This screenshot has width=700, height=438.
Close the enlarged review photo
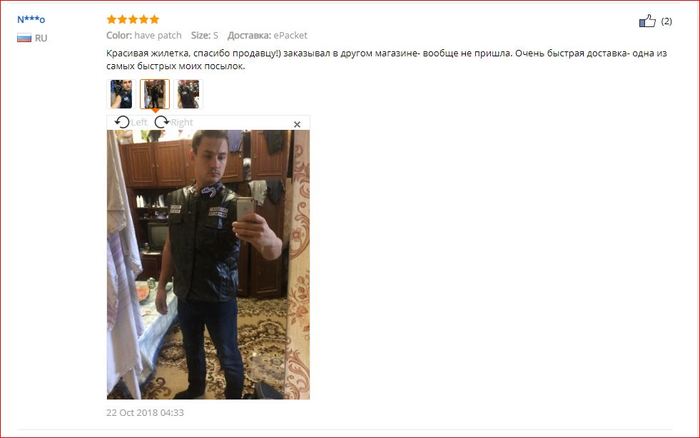[297, 125]
